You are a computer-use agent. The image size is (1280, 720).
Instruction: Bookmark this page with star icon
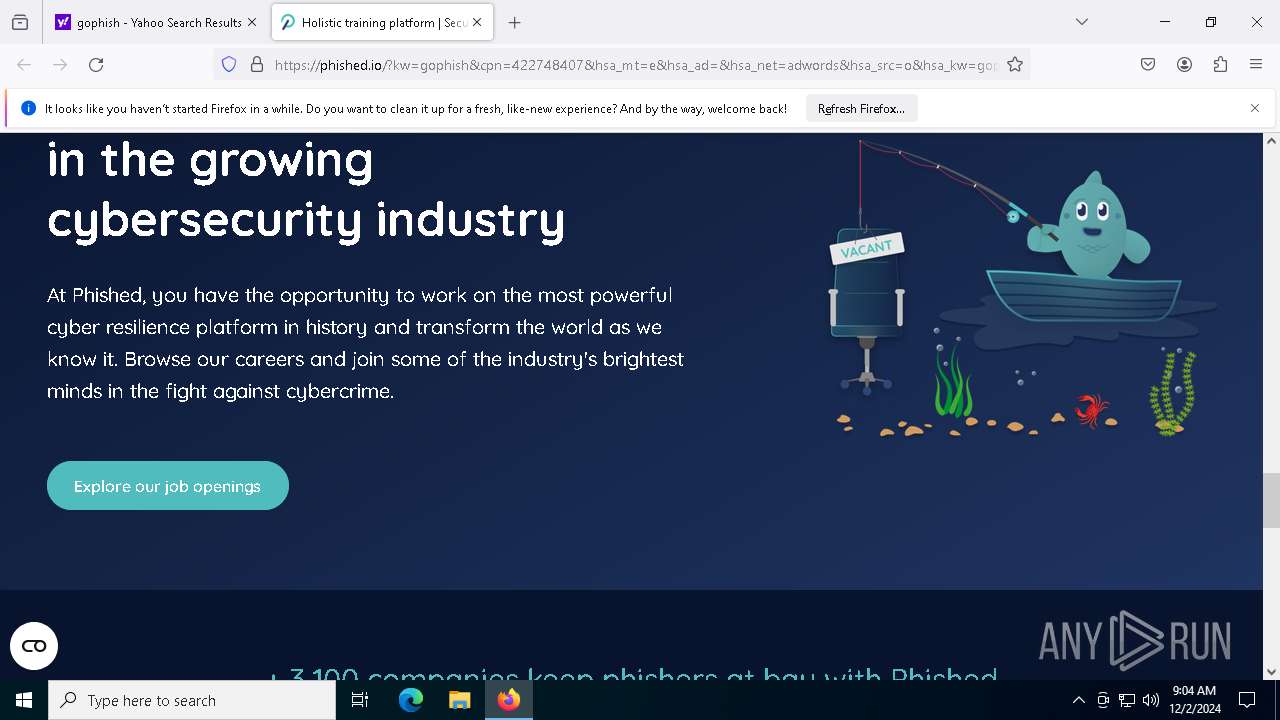click(1015, 64)
